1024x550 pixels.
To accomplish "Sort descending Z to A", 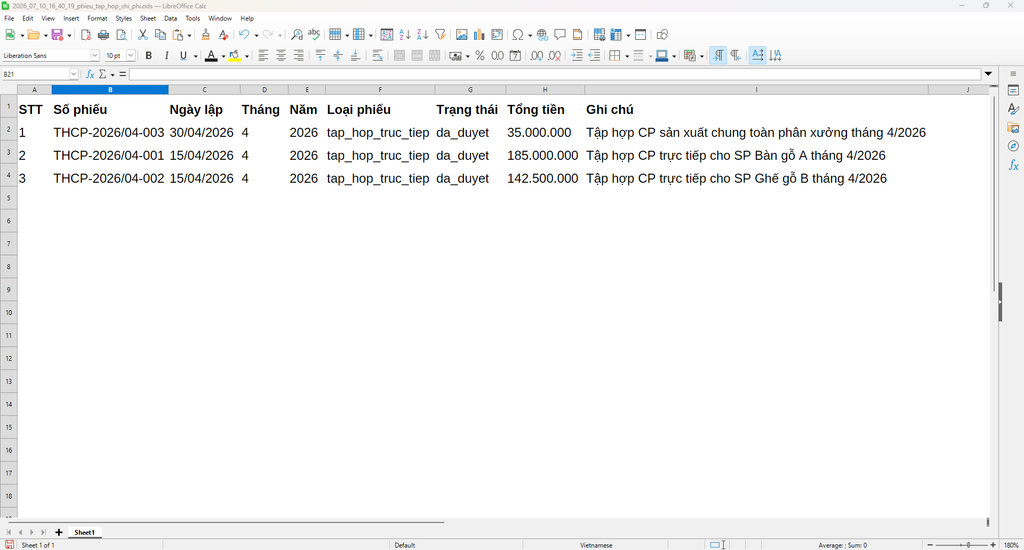I will click(423, 35).
